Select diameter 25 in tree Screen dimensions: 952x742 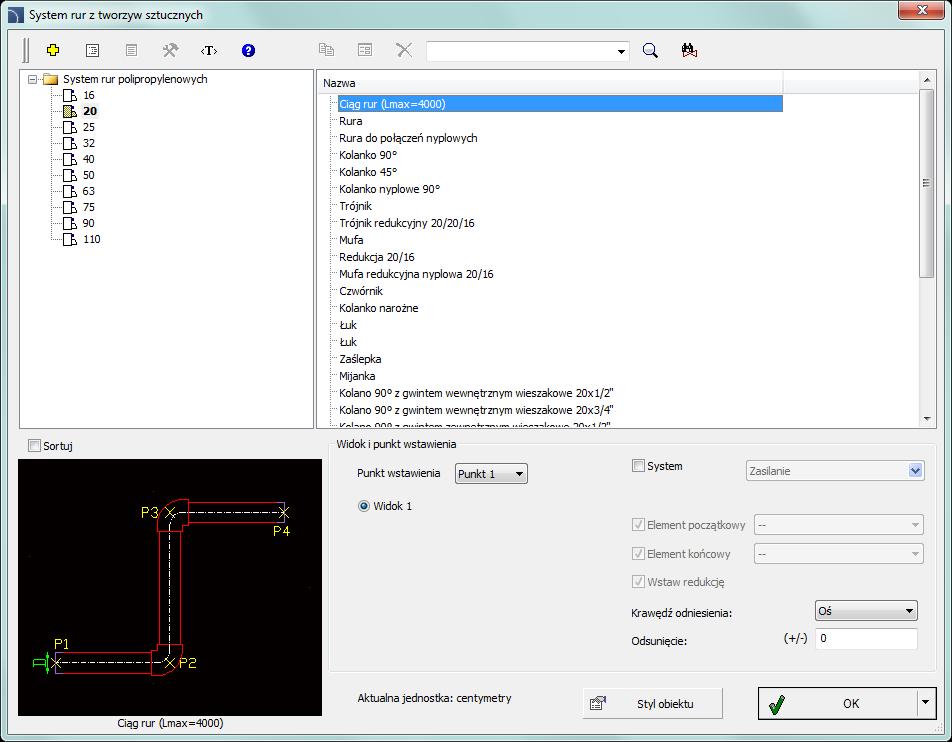click(x=89, y=127)
